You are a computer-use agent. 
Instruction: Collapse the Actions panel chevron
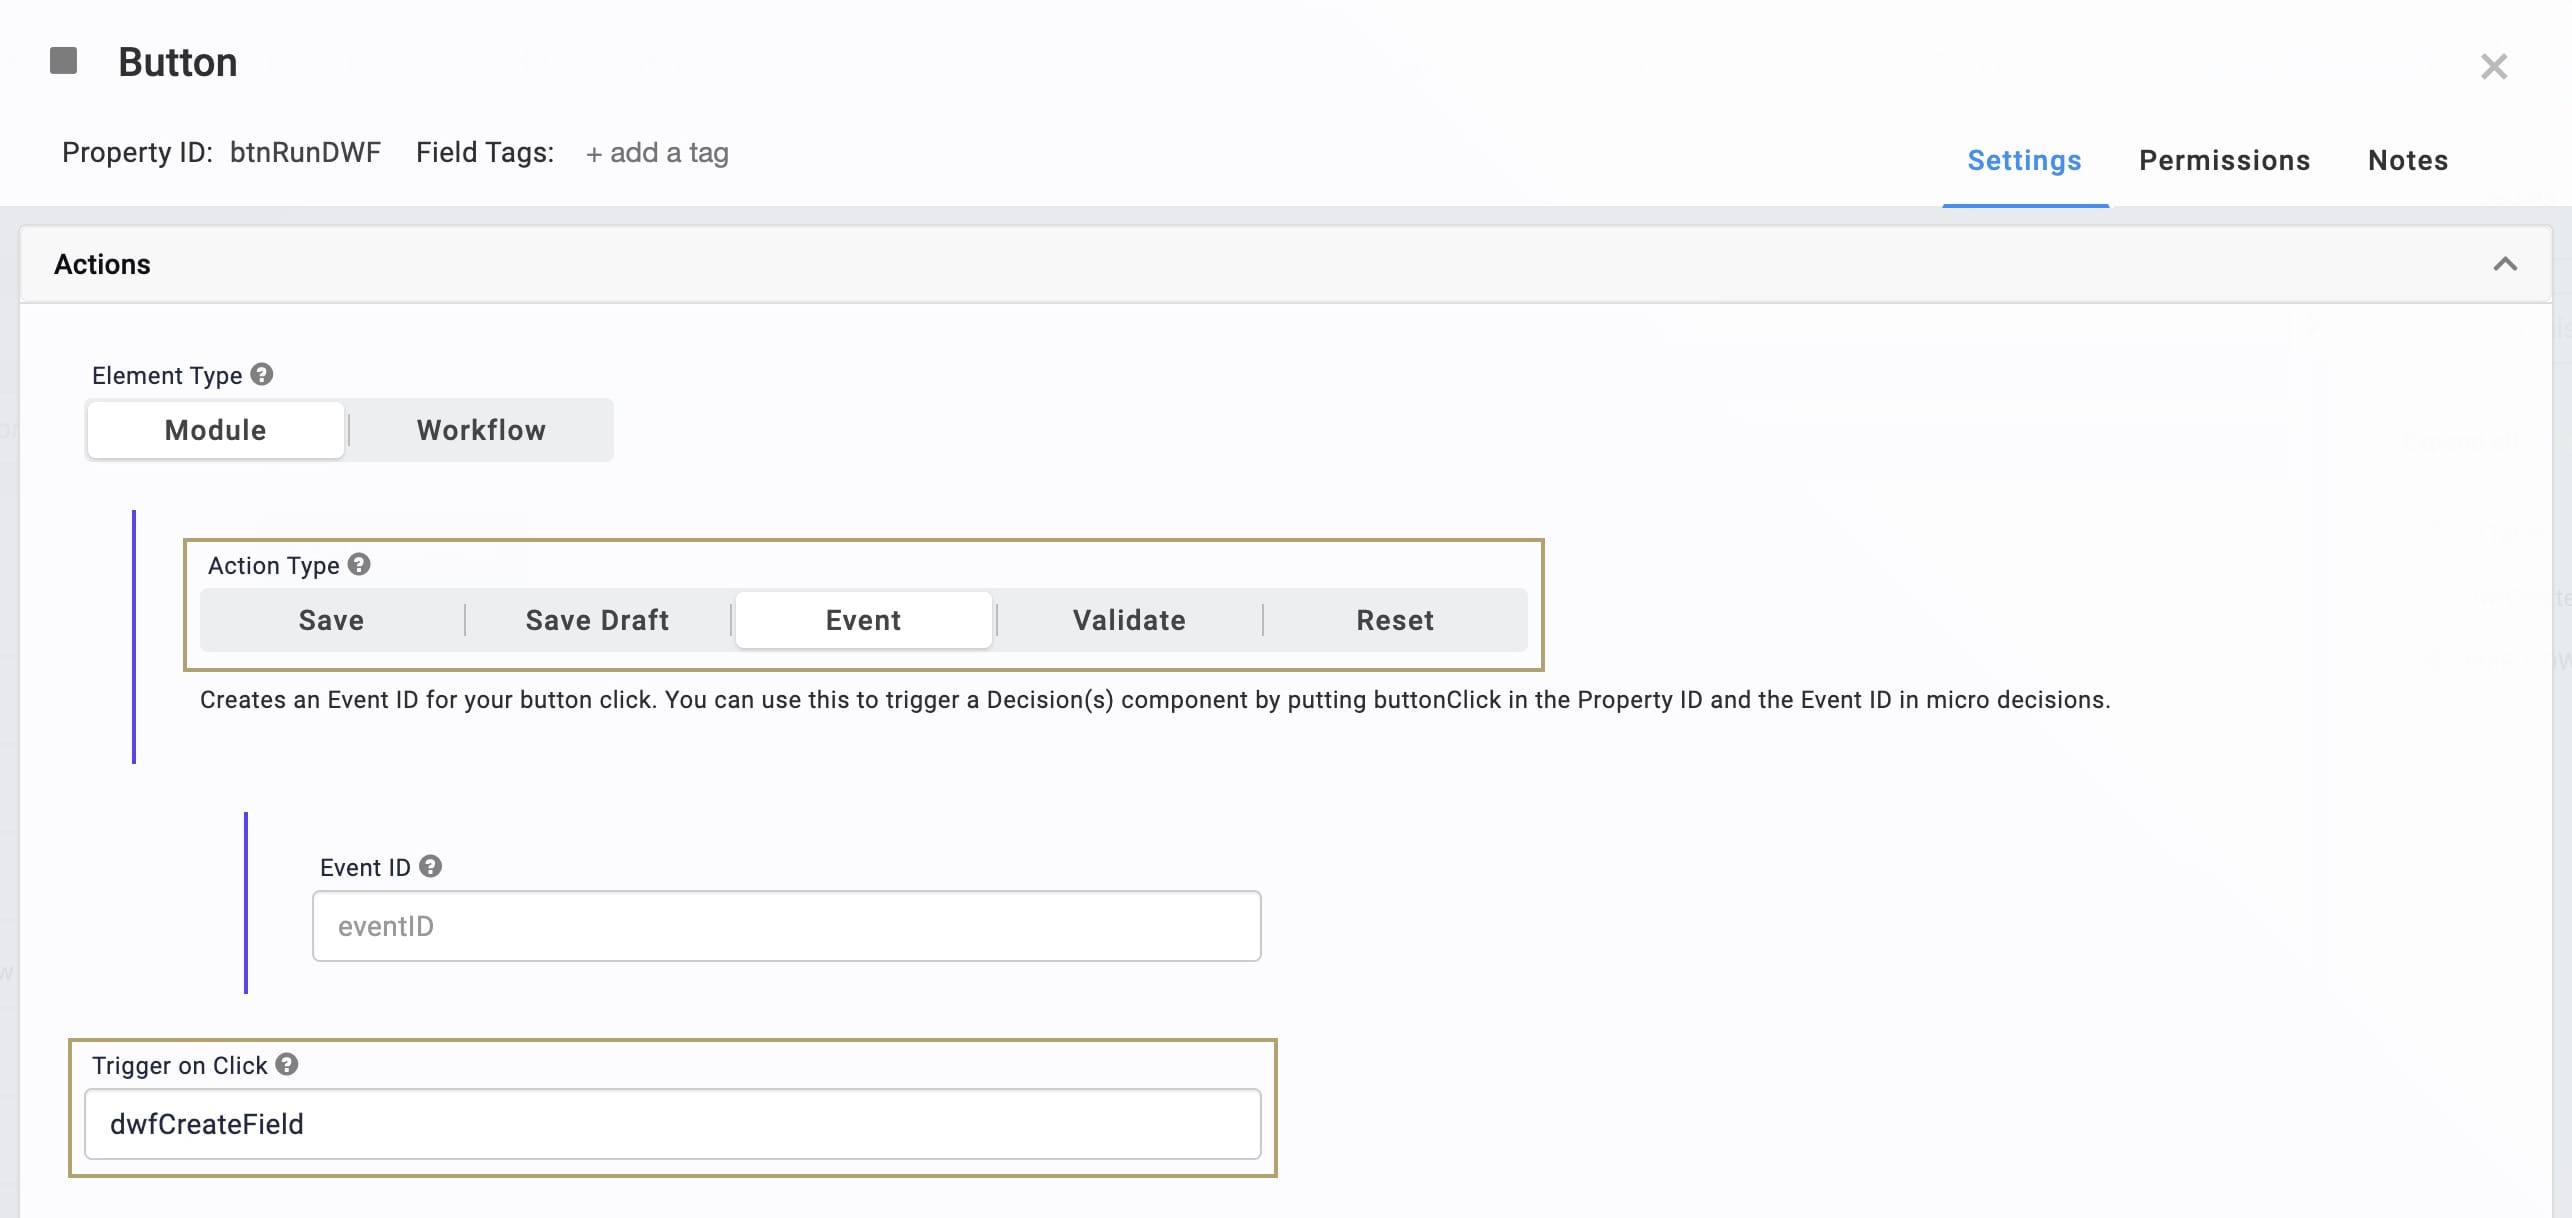2505,264
